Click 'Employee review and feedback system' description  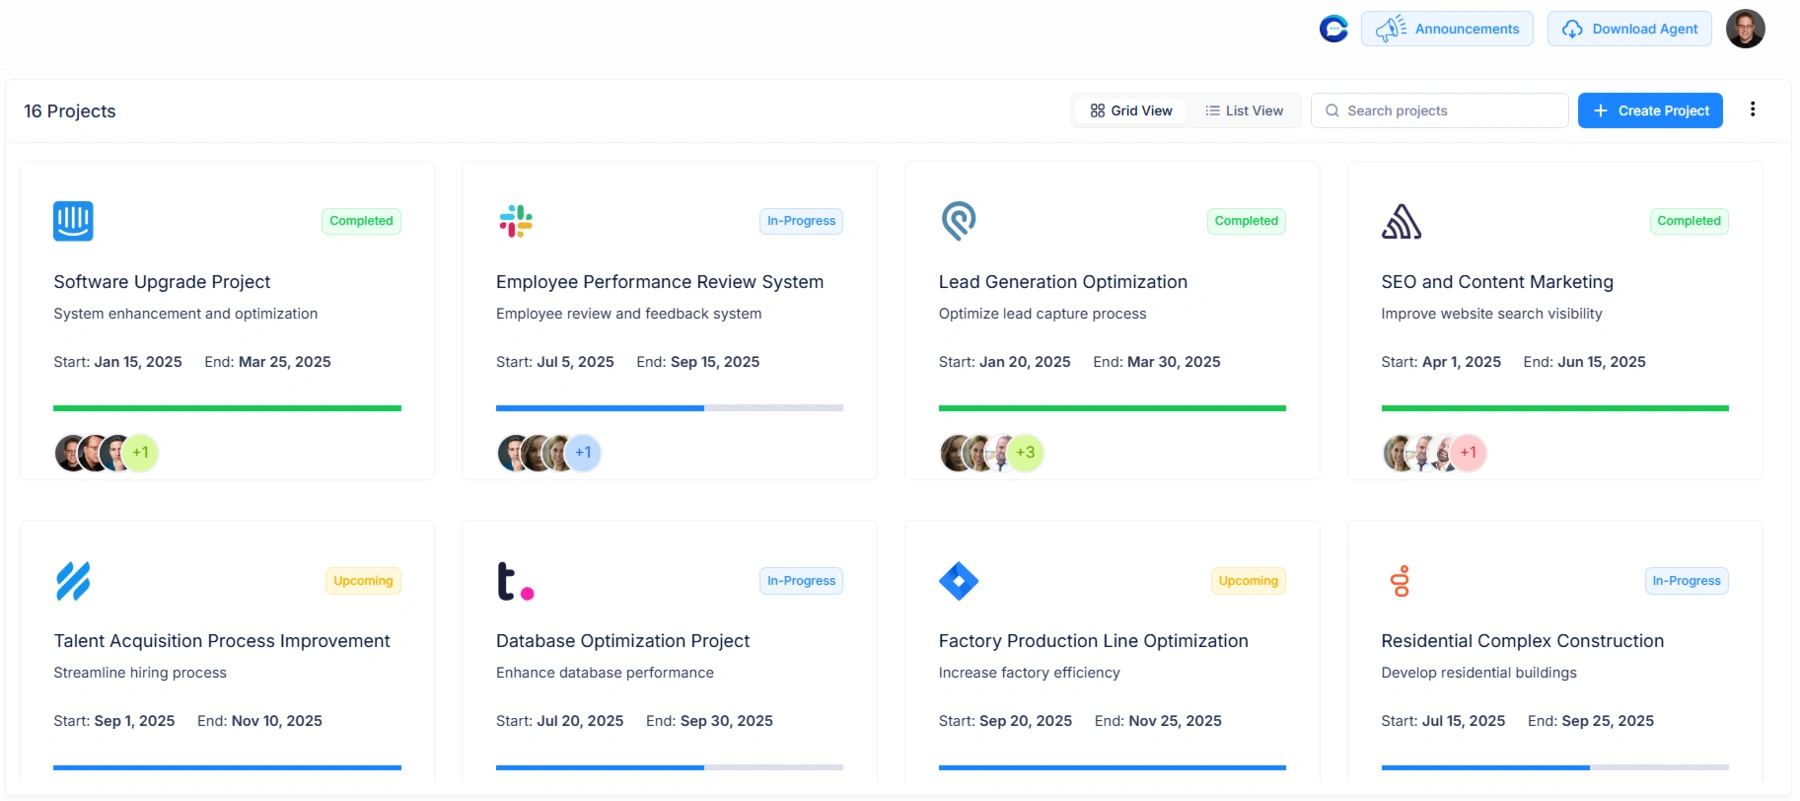629,314
